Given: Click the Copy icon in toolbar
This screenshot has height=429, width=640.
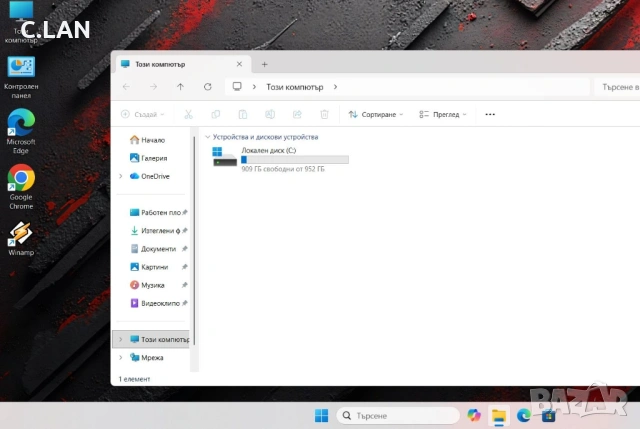Looking at the screenshot, I should (216, 114).
